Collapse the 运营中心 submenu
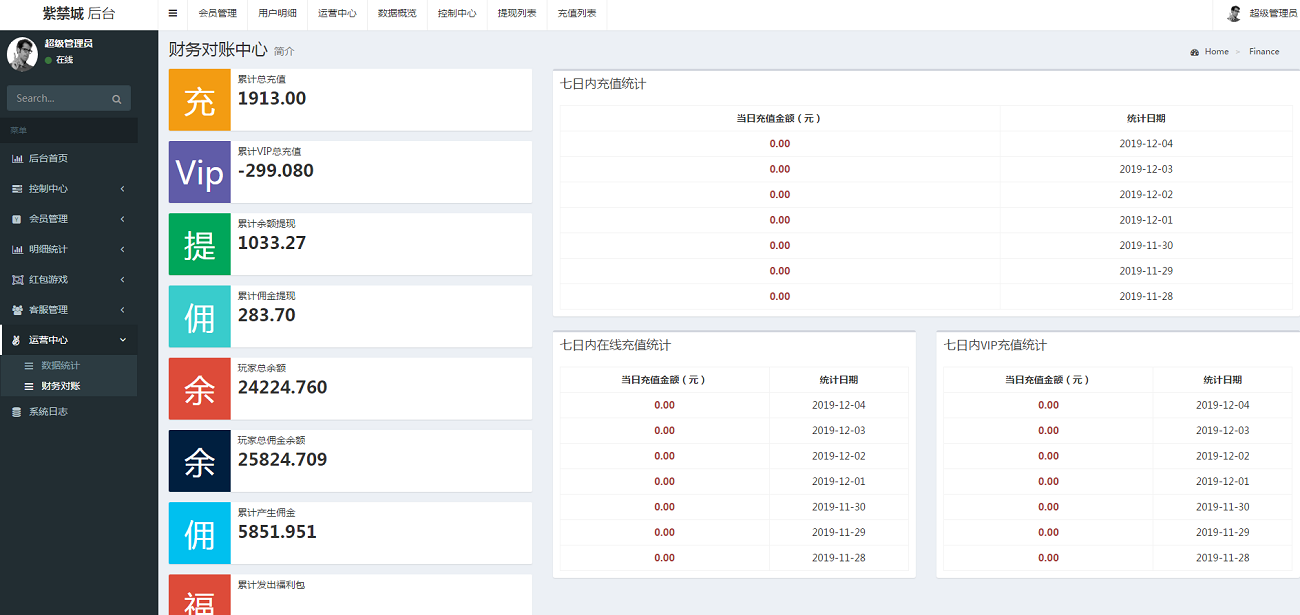Viewport: 1300px width, 615px height. 60,339
